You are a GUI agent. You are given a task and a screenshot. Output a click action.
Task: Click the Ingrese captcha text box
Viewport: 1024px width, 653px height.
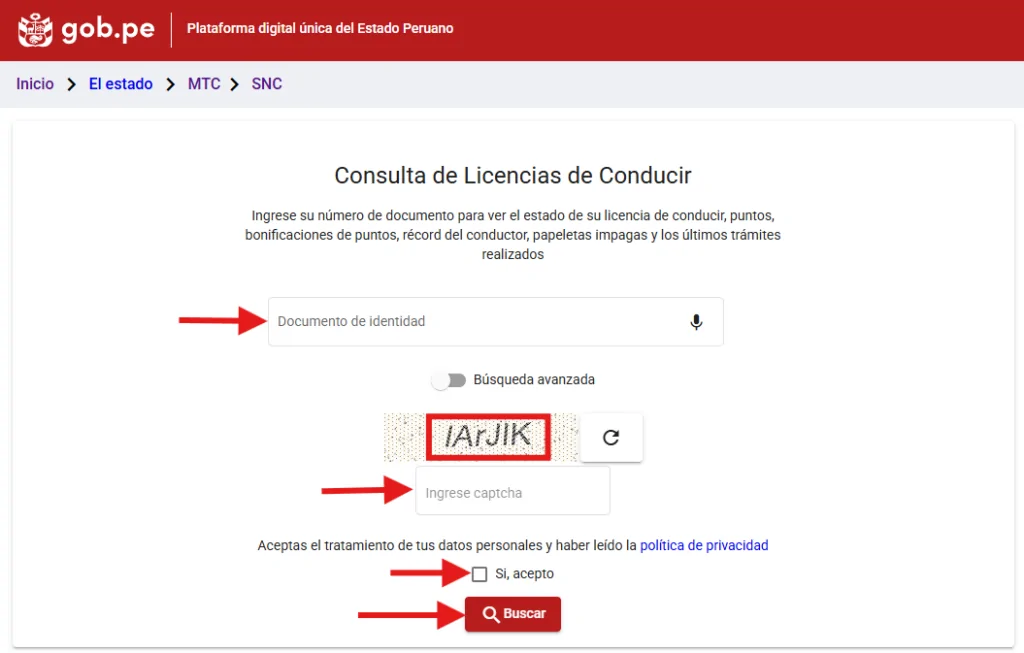512,492
